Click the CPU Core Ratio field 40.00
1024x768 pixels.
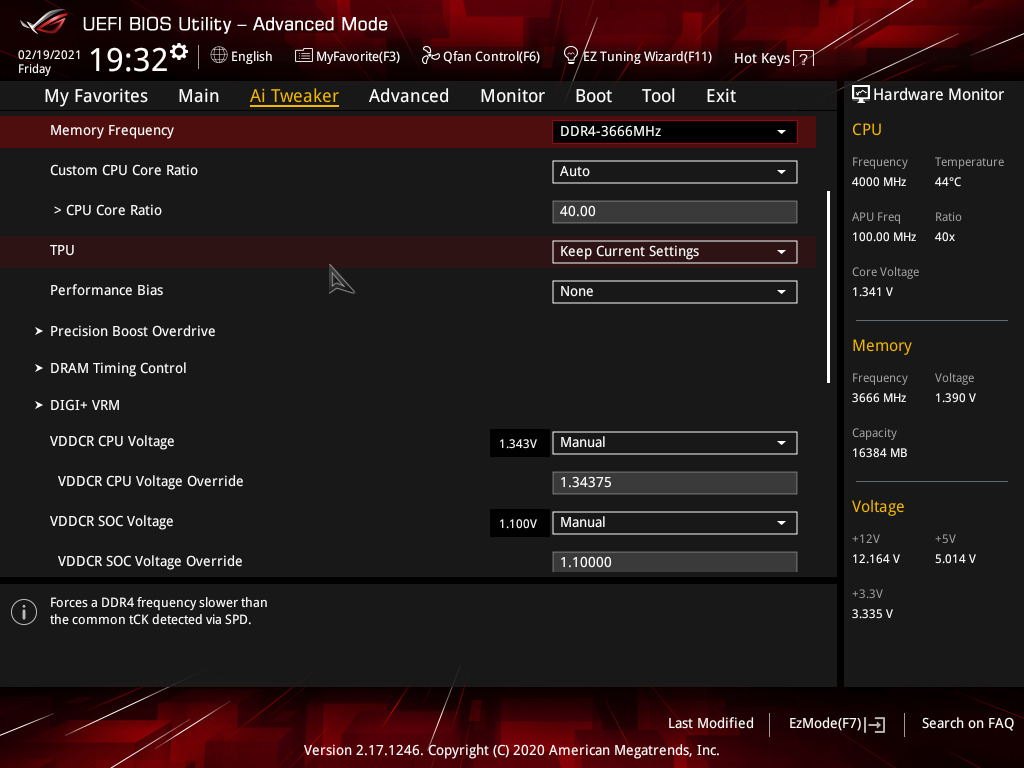click(x=675, y=212)
